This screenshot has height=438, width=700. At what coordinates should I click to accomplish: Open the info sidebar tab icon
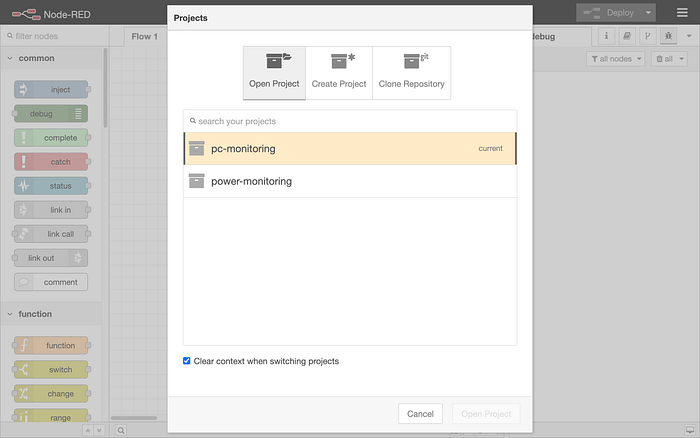[606, 36]
